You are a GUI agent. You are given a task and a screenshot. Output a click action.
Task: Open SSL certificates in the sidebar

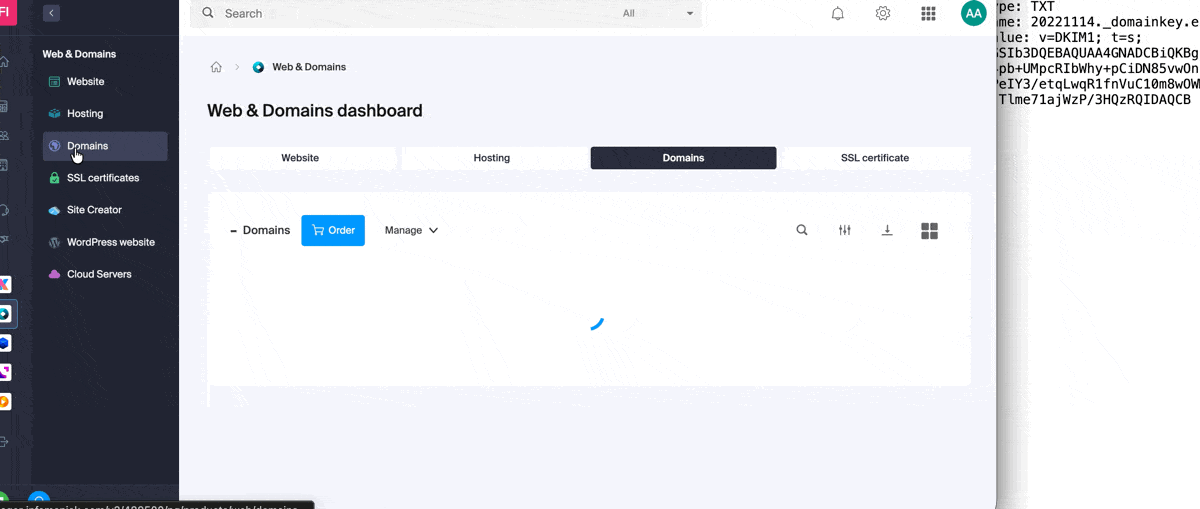pos(102,178)
